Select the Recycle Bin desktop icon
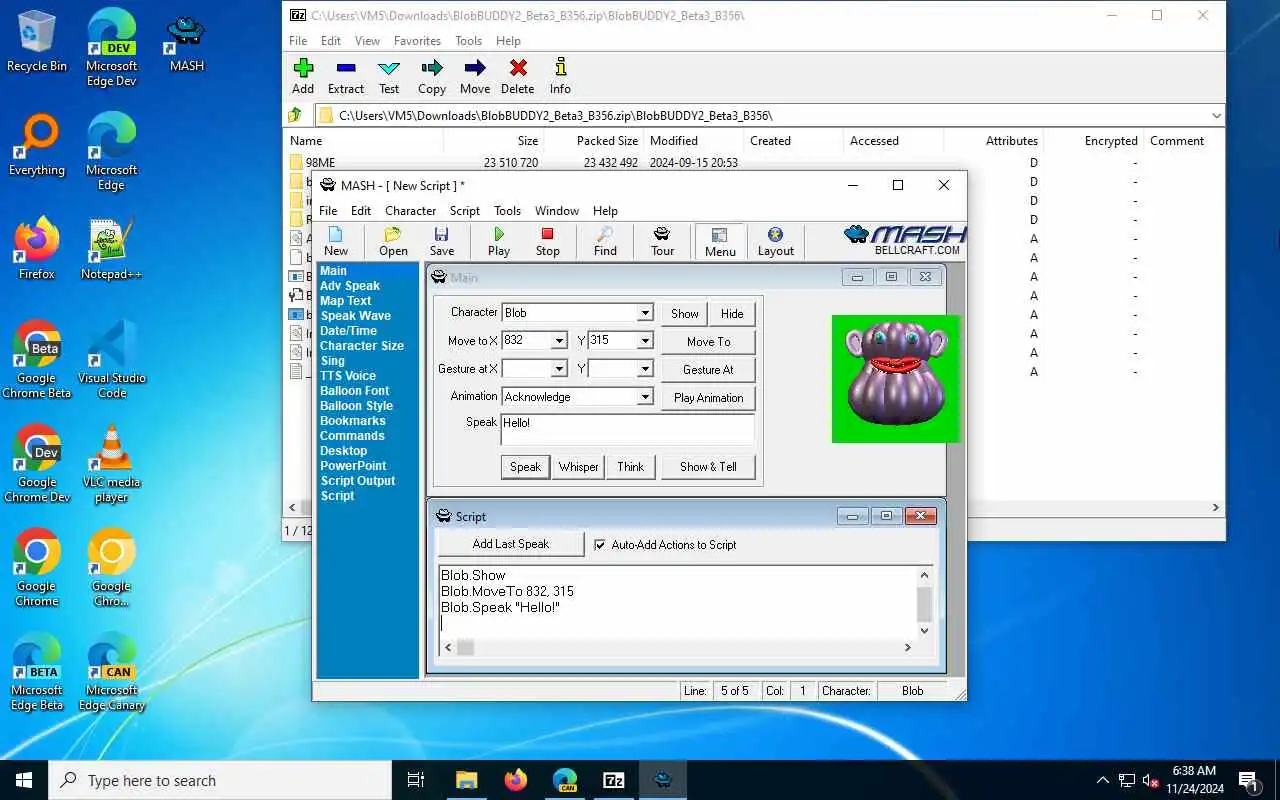Image resolution: width=1280 pixels, height=800 pixels. point(37,43)
